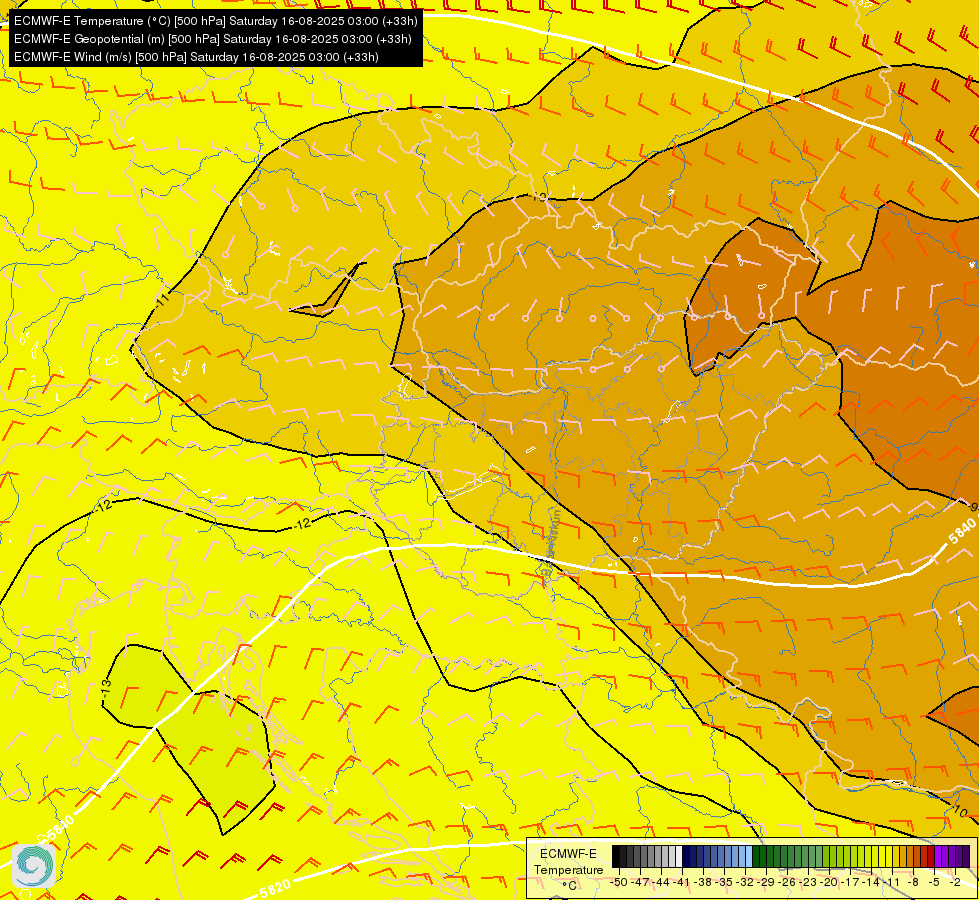The image size is (979, 900).
Task: Click the legend tick value -41
Action: [682, 883]
